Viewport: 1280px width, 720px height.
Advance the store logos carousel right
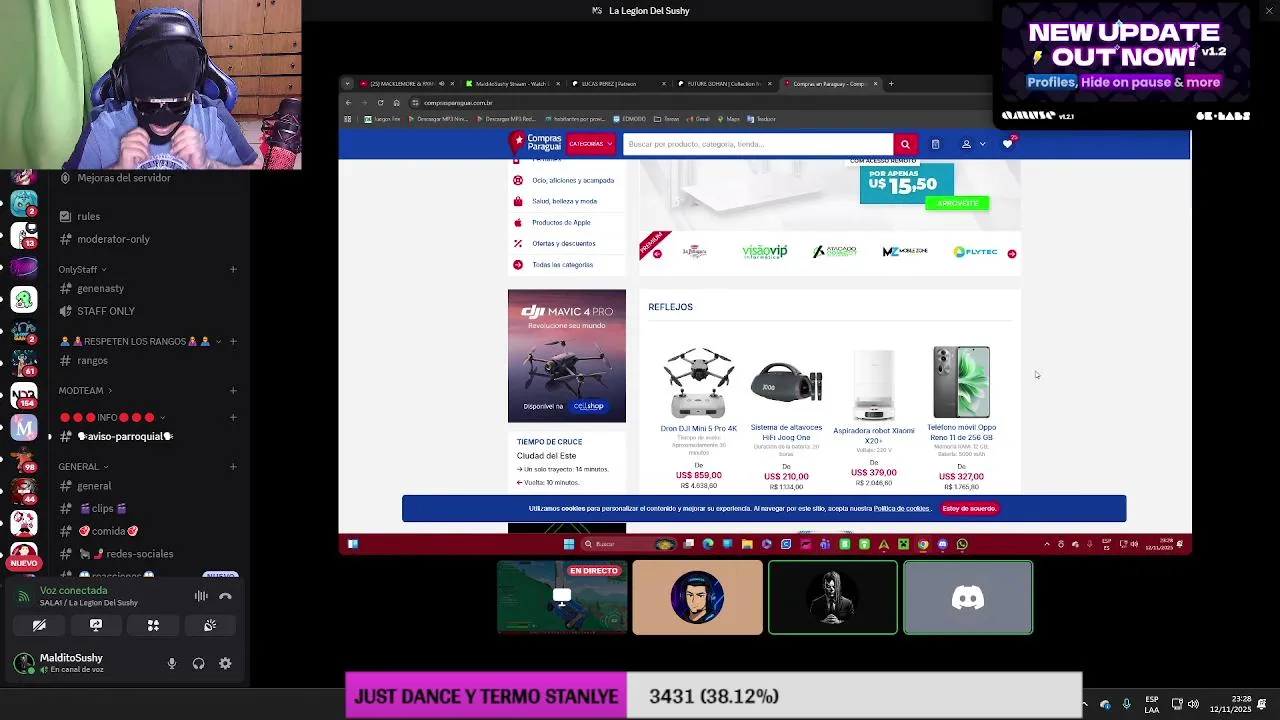coord(1011,254)
